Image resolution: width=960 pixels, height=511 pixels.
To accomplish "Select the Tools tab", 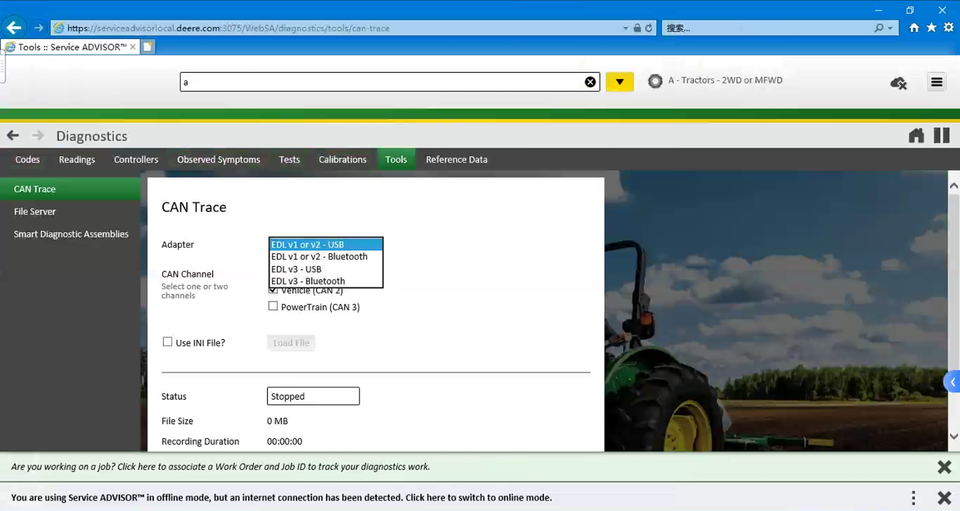I will (x=396, y=159).
